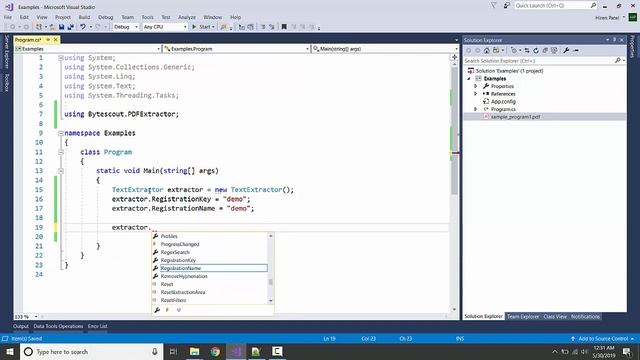Click the notifications filter flag icon
640x360 pixels.
click(493, 6)
